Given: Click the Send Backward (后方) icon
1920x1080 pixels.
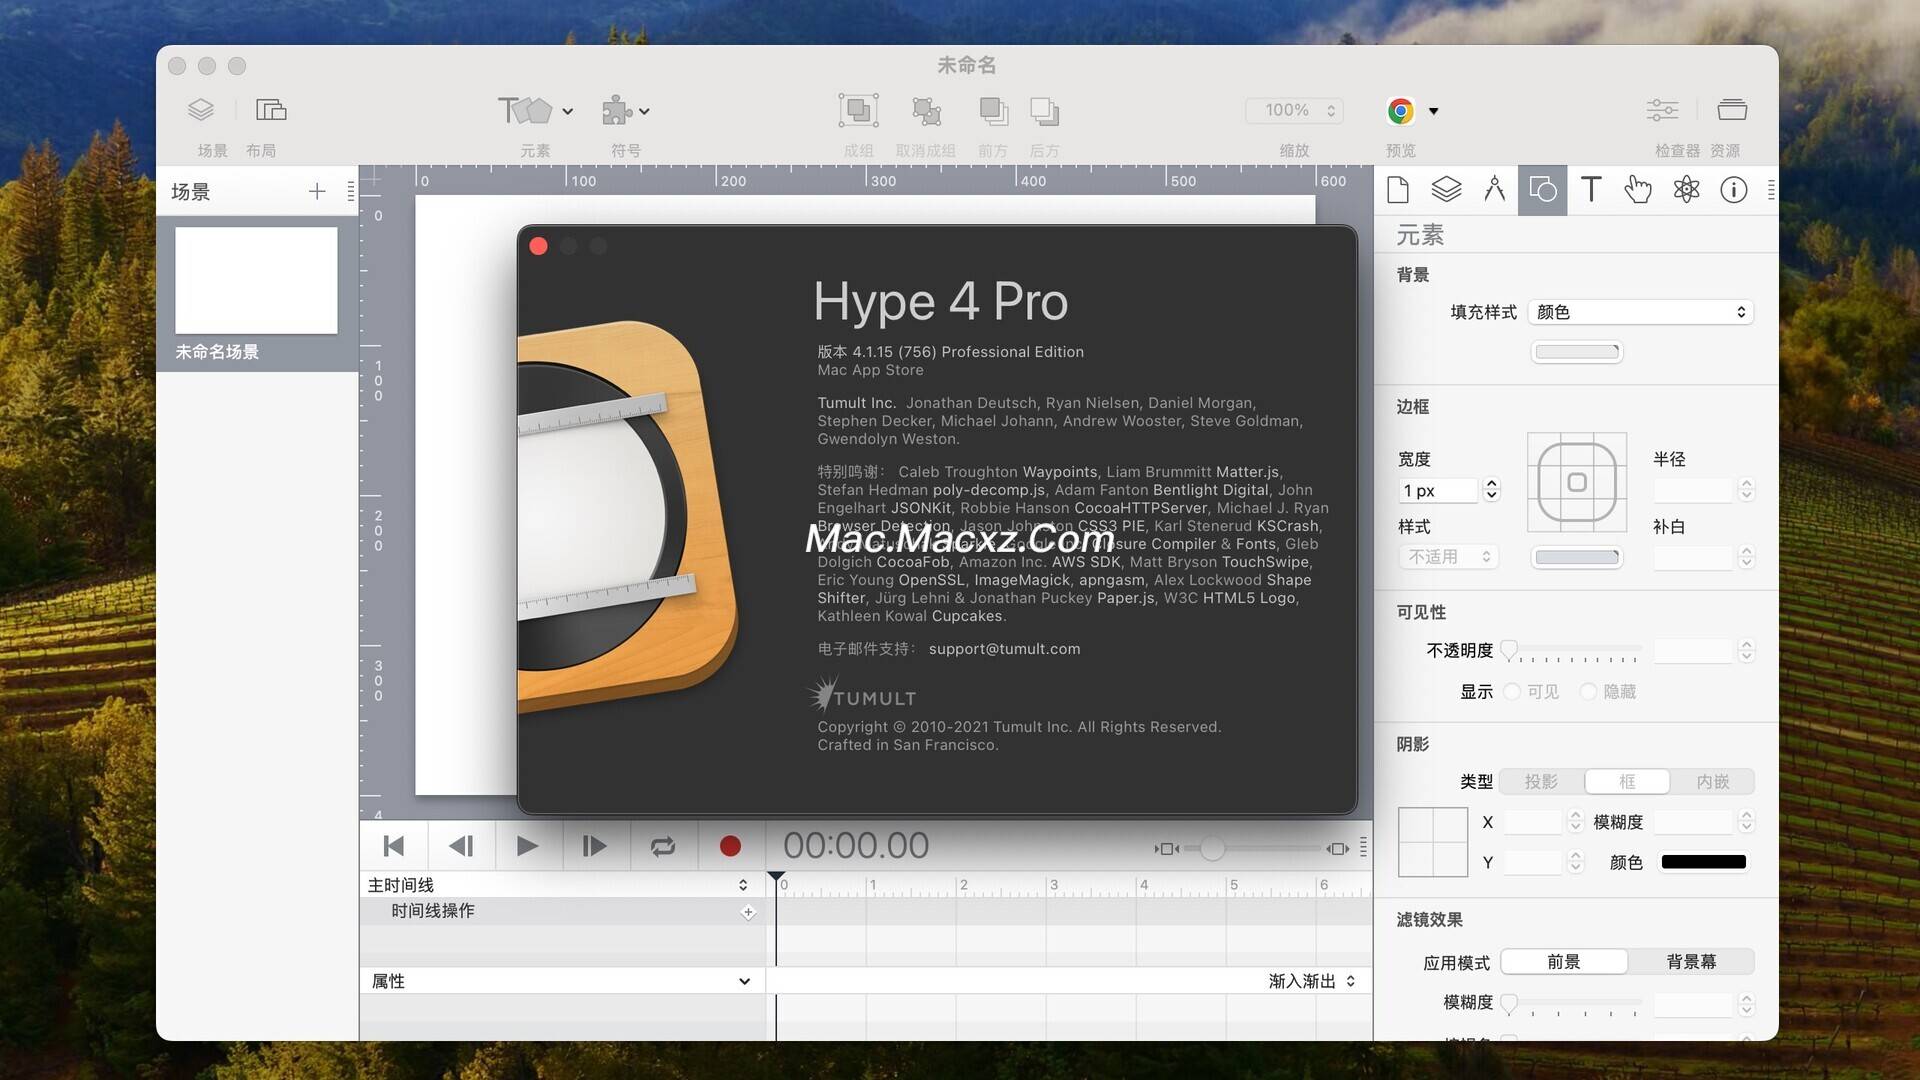Looking at the screenshot, I should click(1044, 110).
